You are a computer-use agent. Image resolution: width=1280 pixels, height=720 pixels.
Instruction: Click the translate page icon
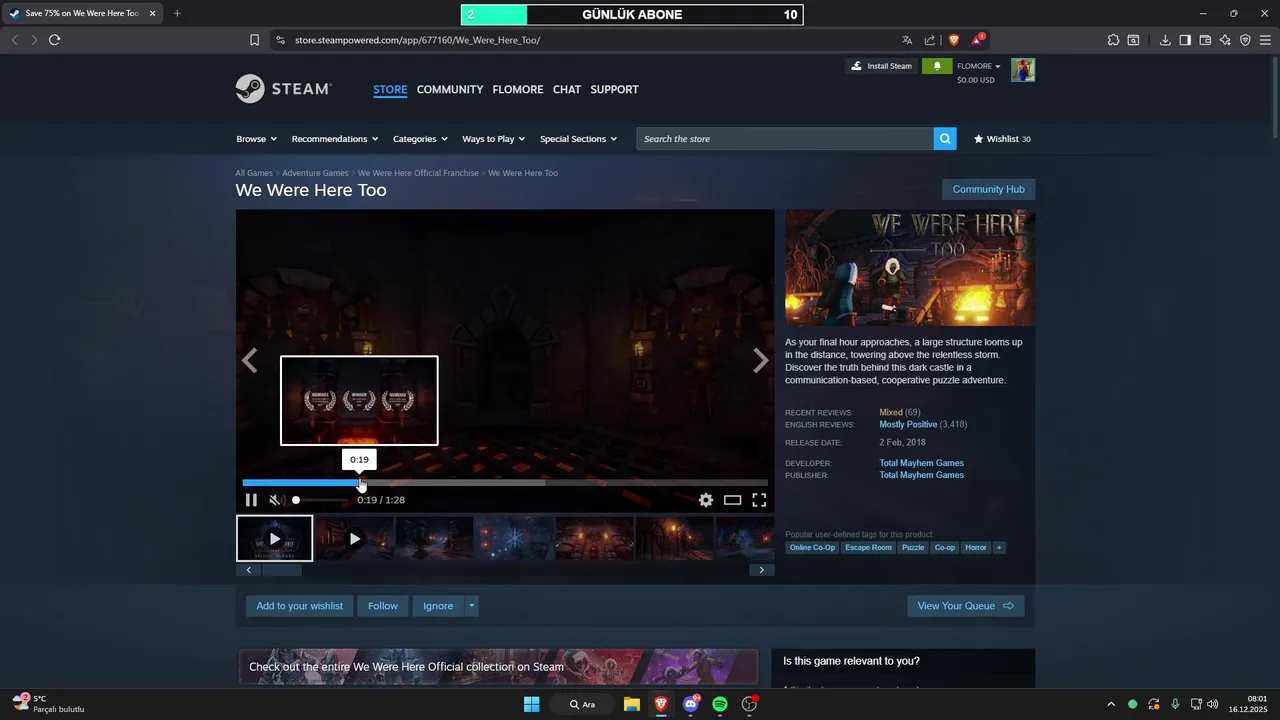coord(907,40)
